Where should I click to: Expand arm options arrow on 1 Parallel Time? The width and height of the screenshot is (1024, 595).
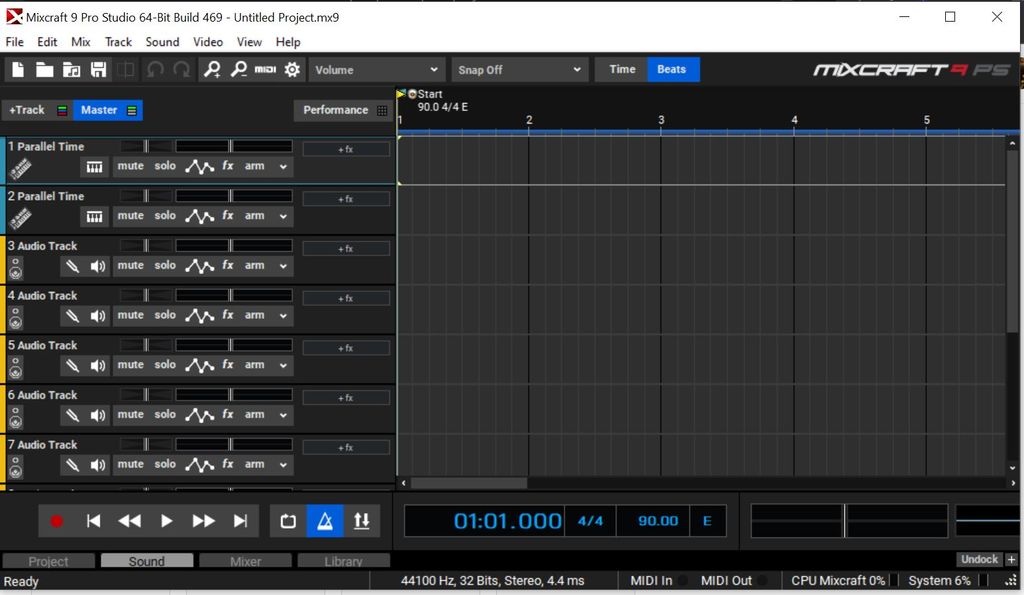point(283,167)
